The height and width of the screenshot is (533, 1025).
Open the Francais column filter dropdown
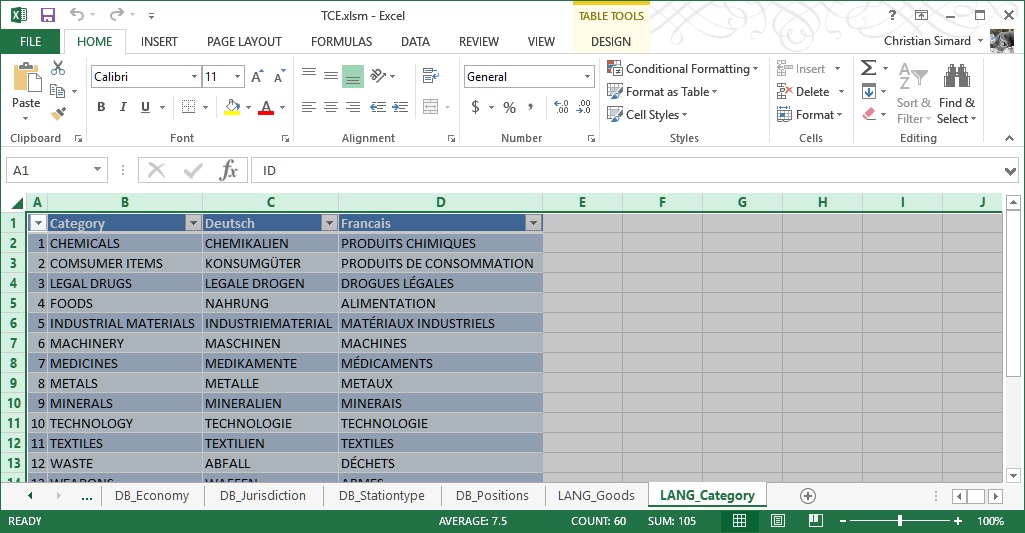(x=533, y=224)
